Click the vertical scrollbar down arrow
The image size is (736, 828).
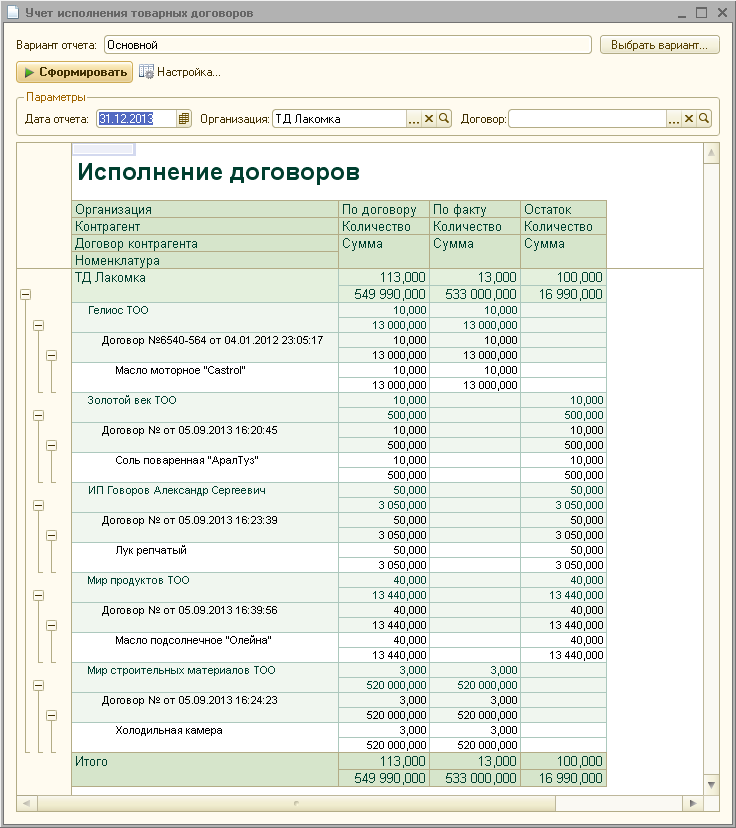point(711,785)
